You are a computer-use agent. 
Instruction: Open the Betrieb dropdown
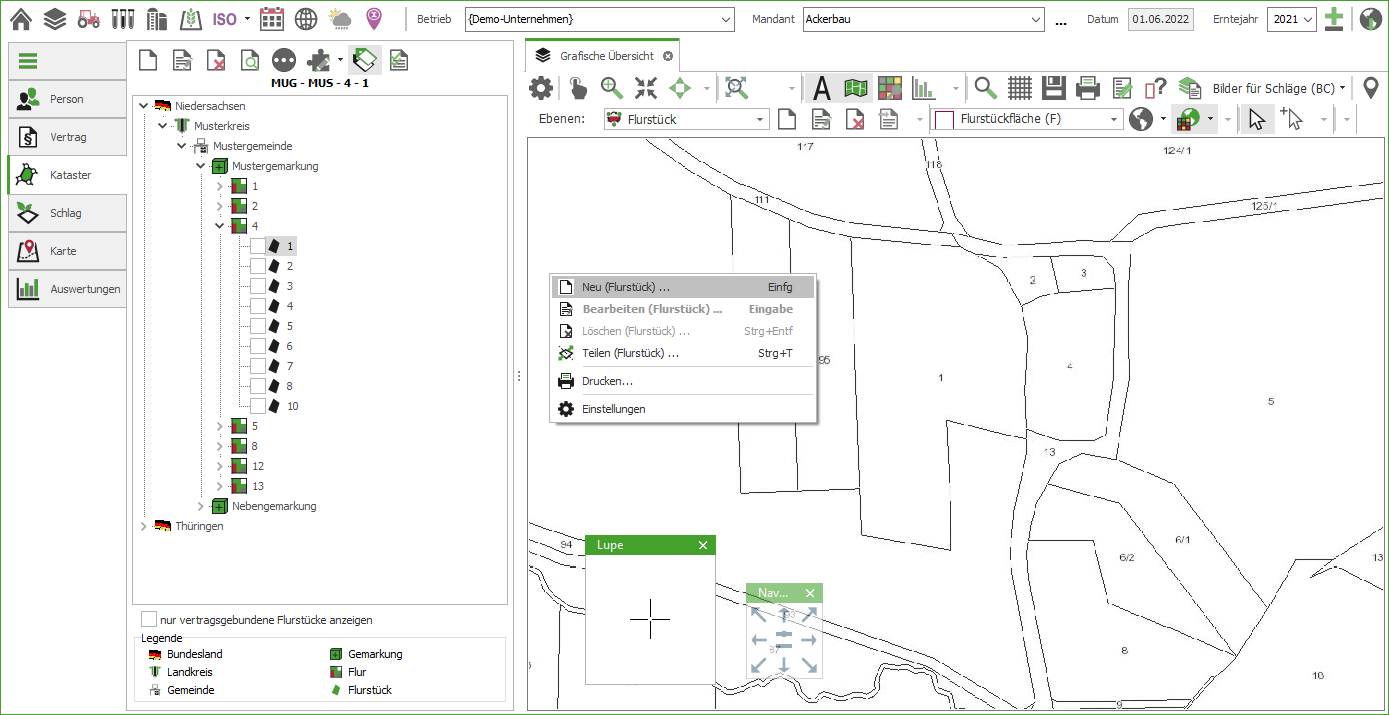725,19
